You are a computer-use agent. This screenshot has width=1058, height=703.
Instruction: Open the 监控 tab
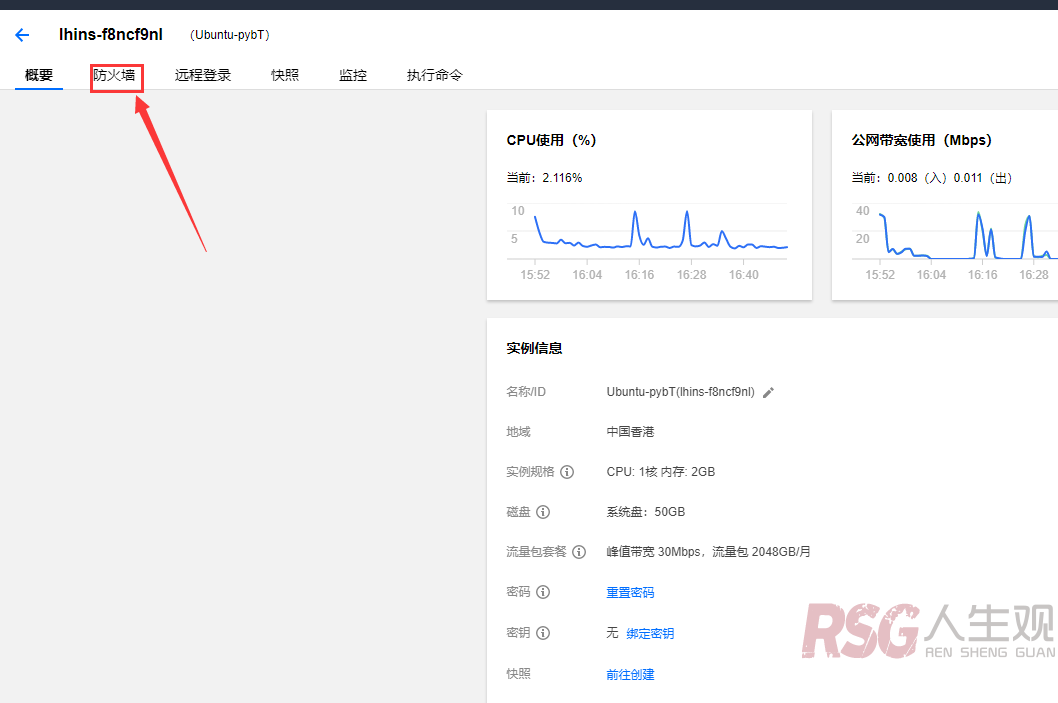353,75
